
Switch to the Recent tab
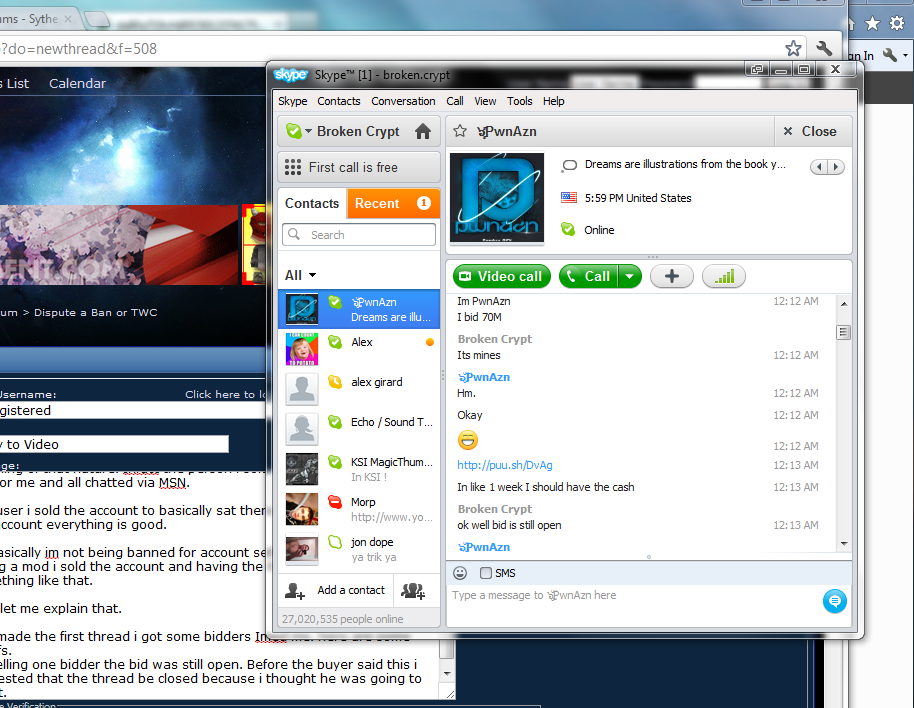tap(393, 203)
